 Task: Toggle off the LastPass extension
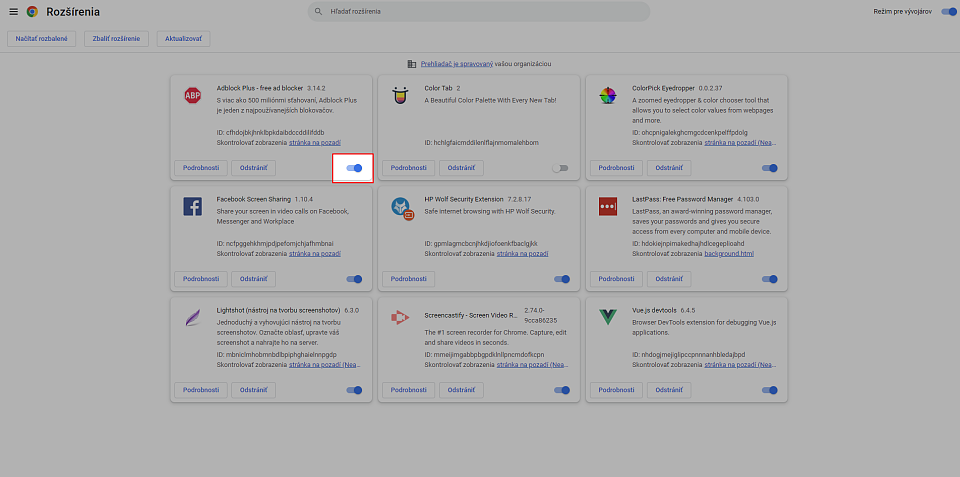[x=769, y=279]
